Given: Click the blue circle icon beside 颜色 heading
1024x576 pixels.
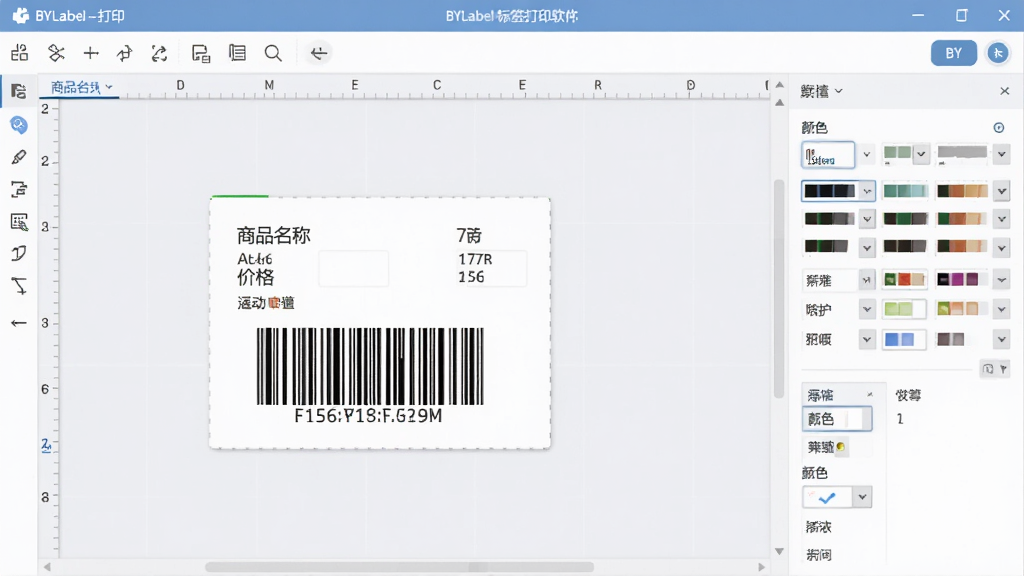Looking at the screenshot, I should pyautogui.click(x=999, y=127).
